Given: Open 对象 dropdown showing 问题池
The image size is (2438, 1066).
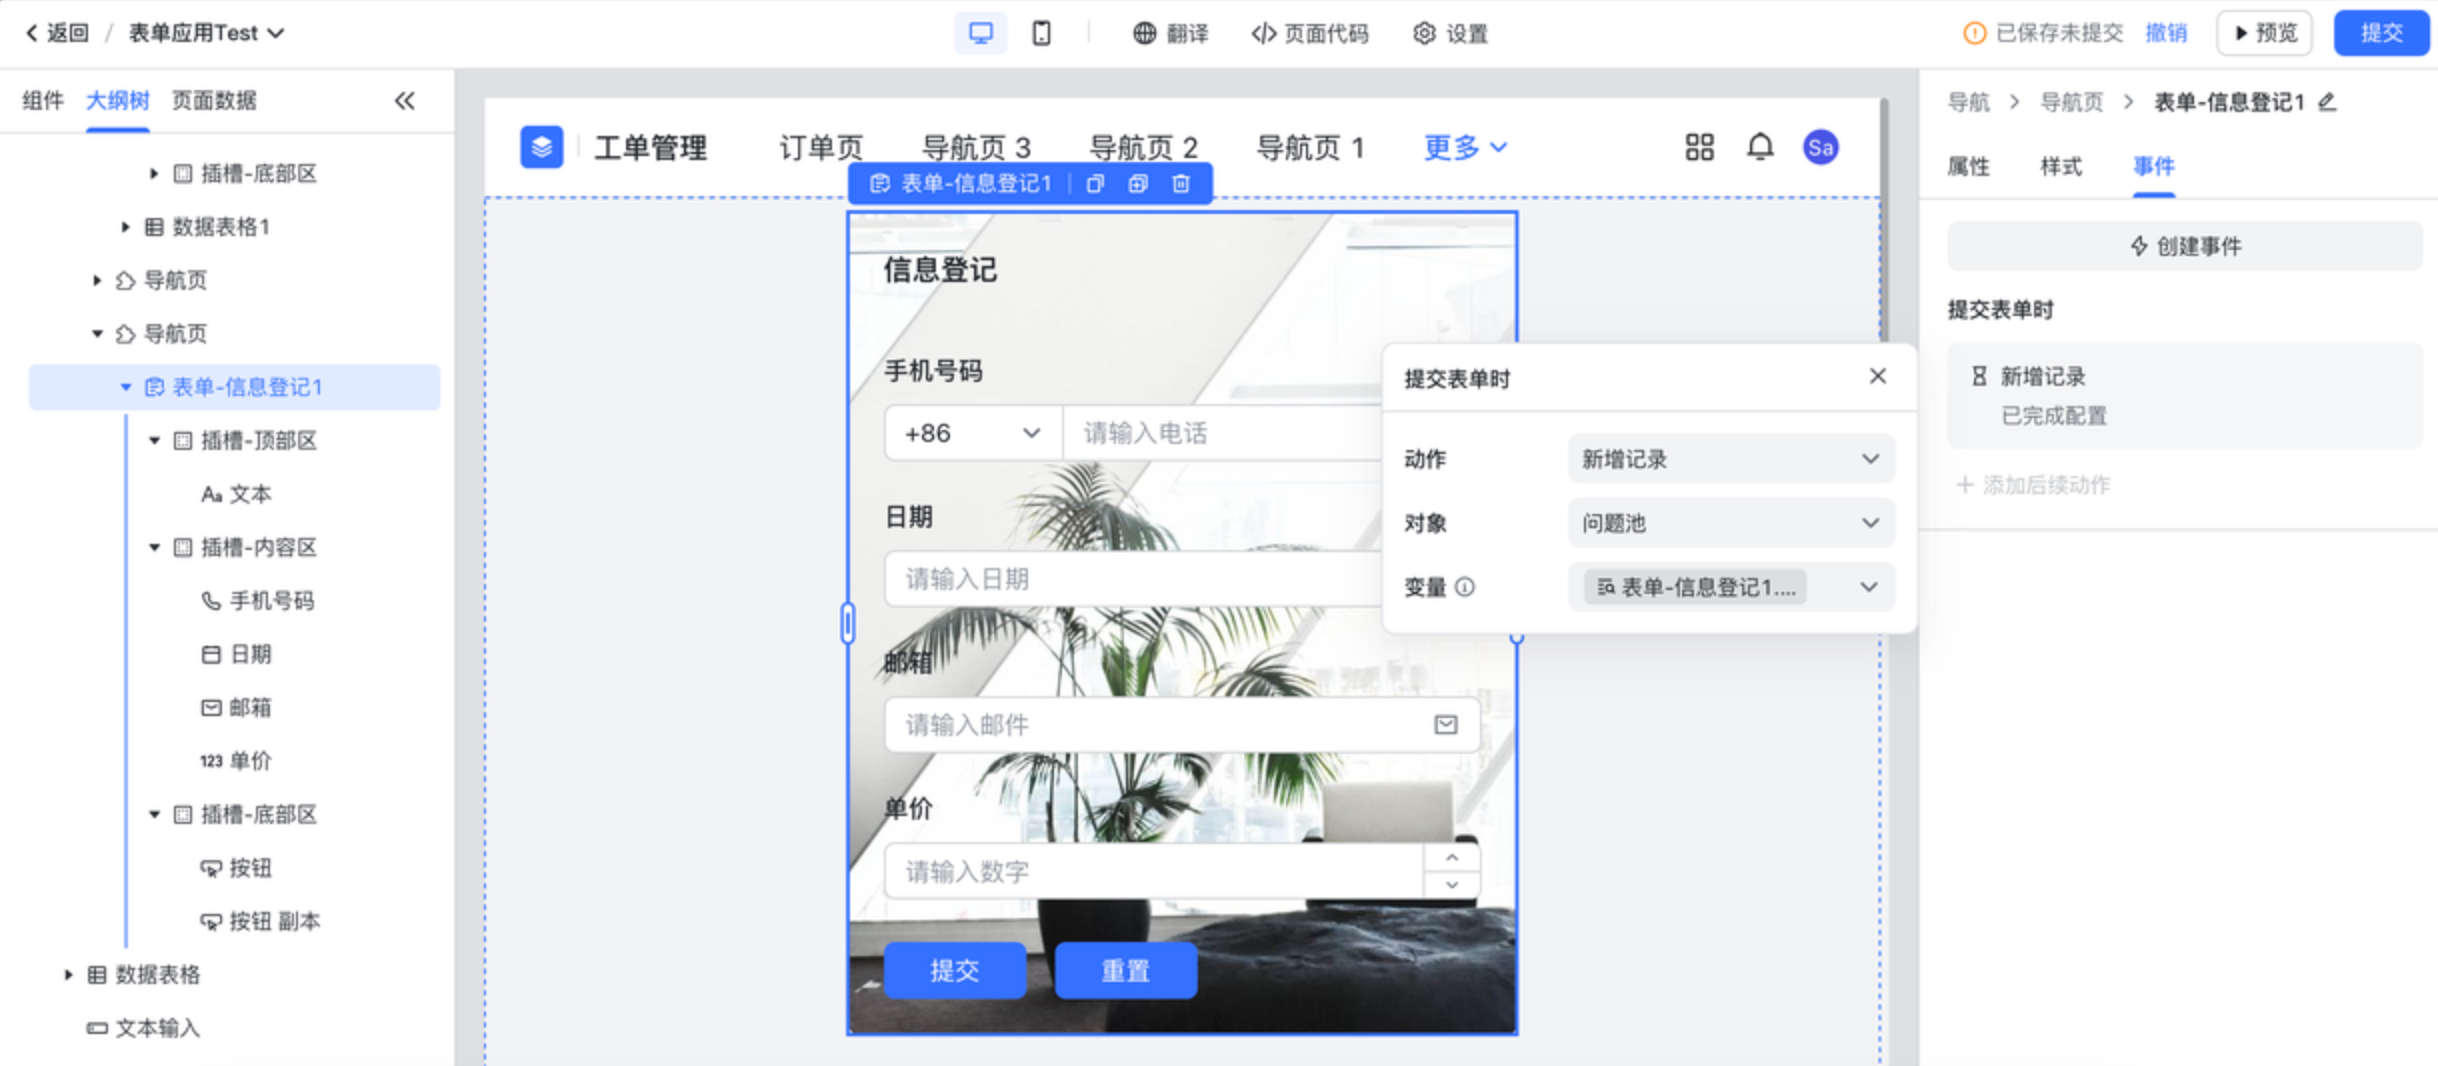Looking at the screenshot, I should click(1731, 523).
